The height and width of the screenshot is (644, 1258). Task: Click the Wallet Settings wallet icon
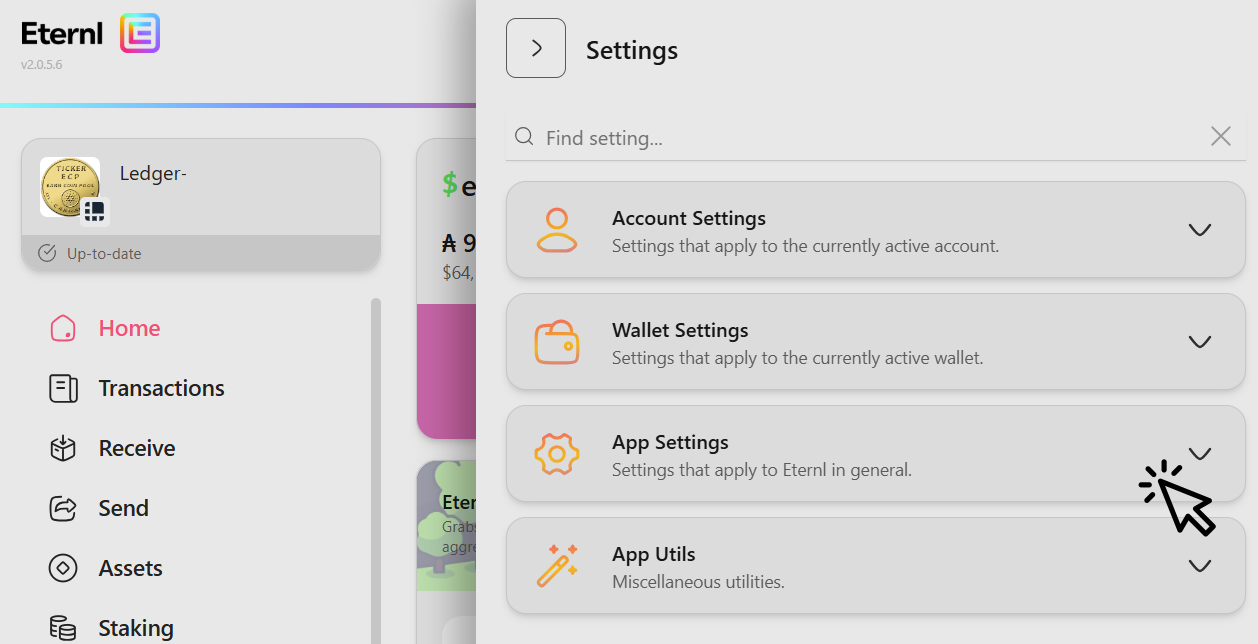tap(557, 341)
